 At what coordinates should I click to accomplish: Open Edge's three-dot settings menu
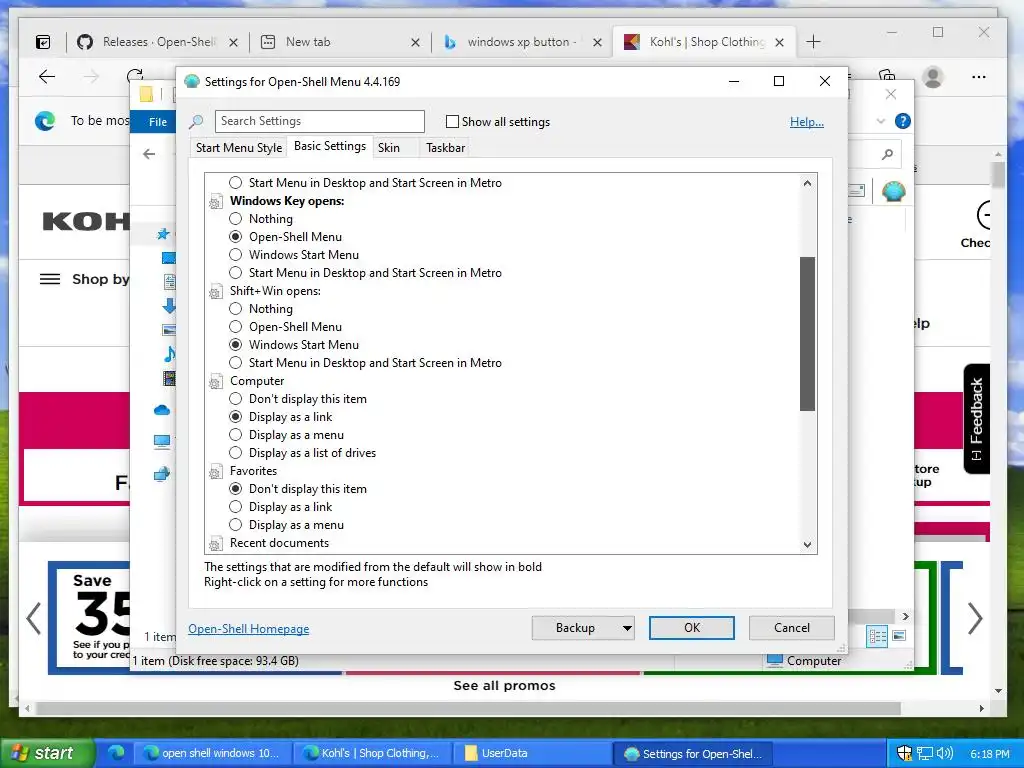[978, 77]
